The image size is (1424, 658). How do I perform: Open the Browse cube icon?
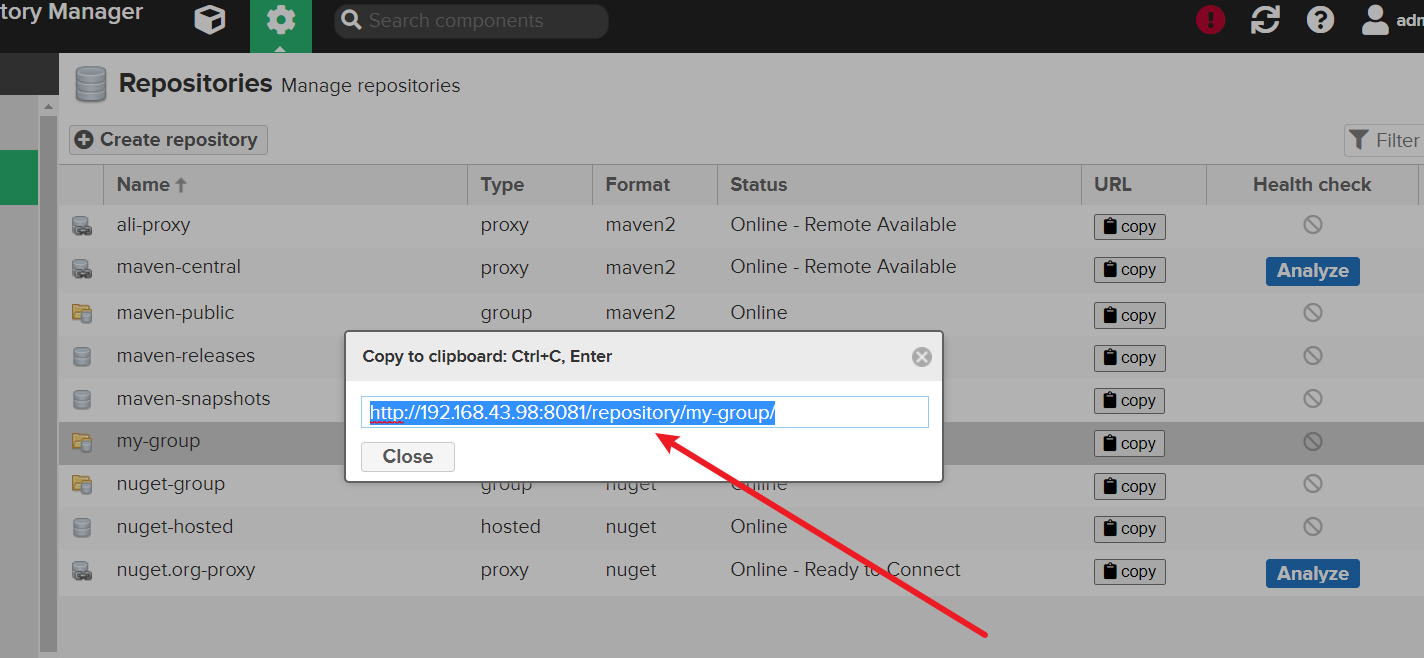click(x=210, y=20)
